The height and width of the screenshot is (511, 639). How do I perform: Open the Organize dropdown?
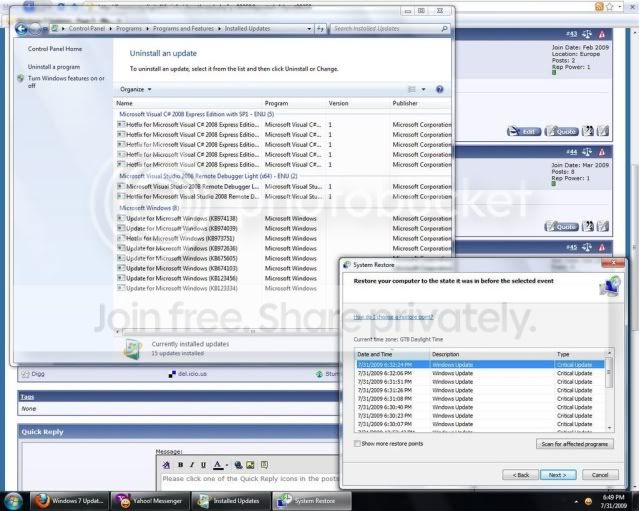coord(136,89)
